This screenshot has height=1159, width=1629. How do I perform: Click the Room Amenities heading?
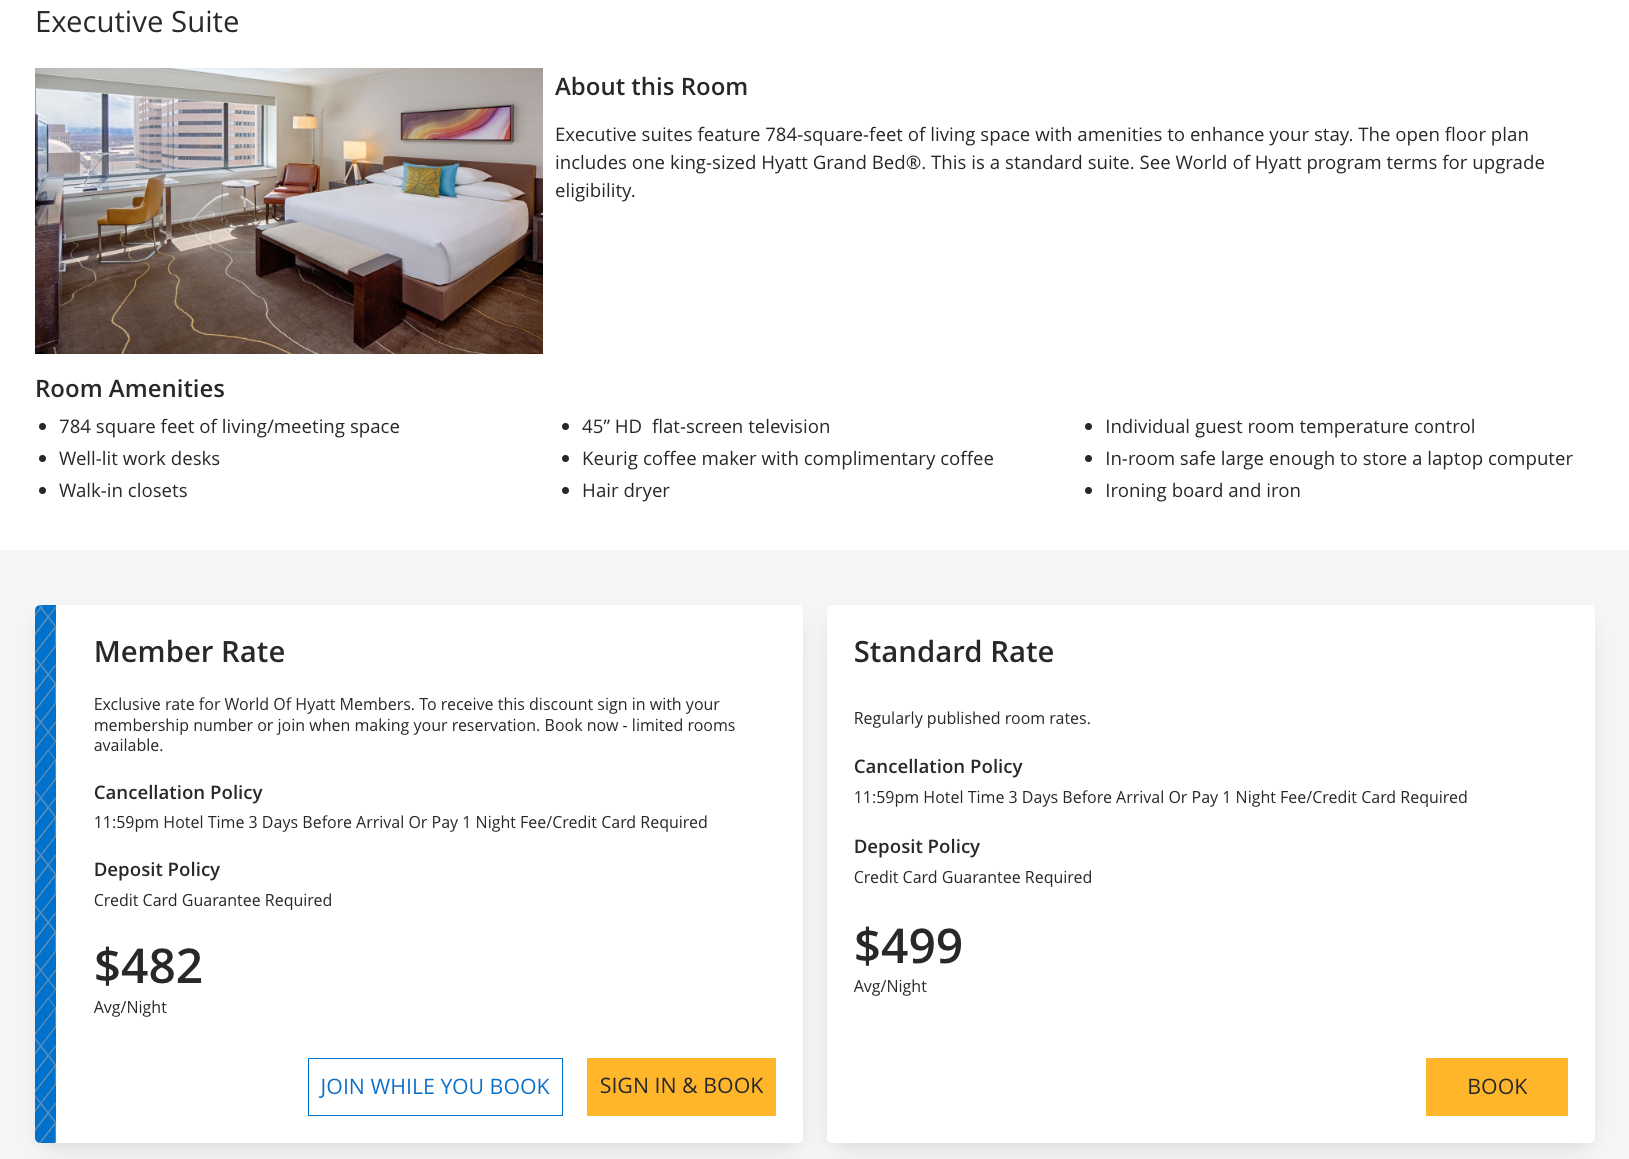point(129,388)
